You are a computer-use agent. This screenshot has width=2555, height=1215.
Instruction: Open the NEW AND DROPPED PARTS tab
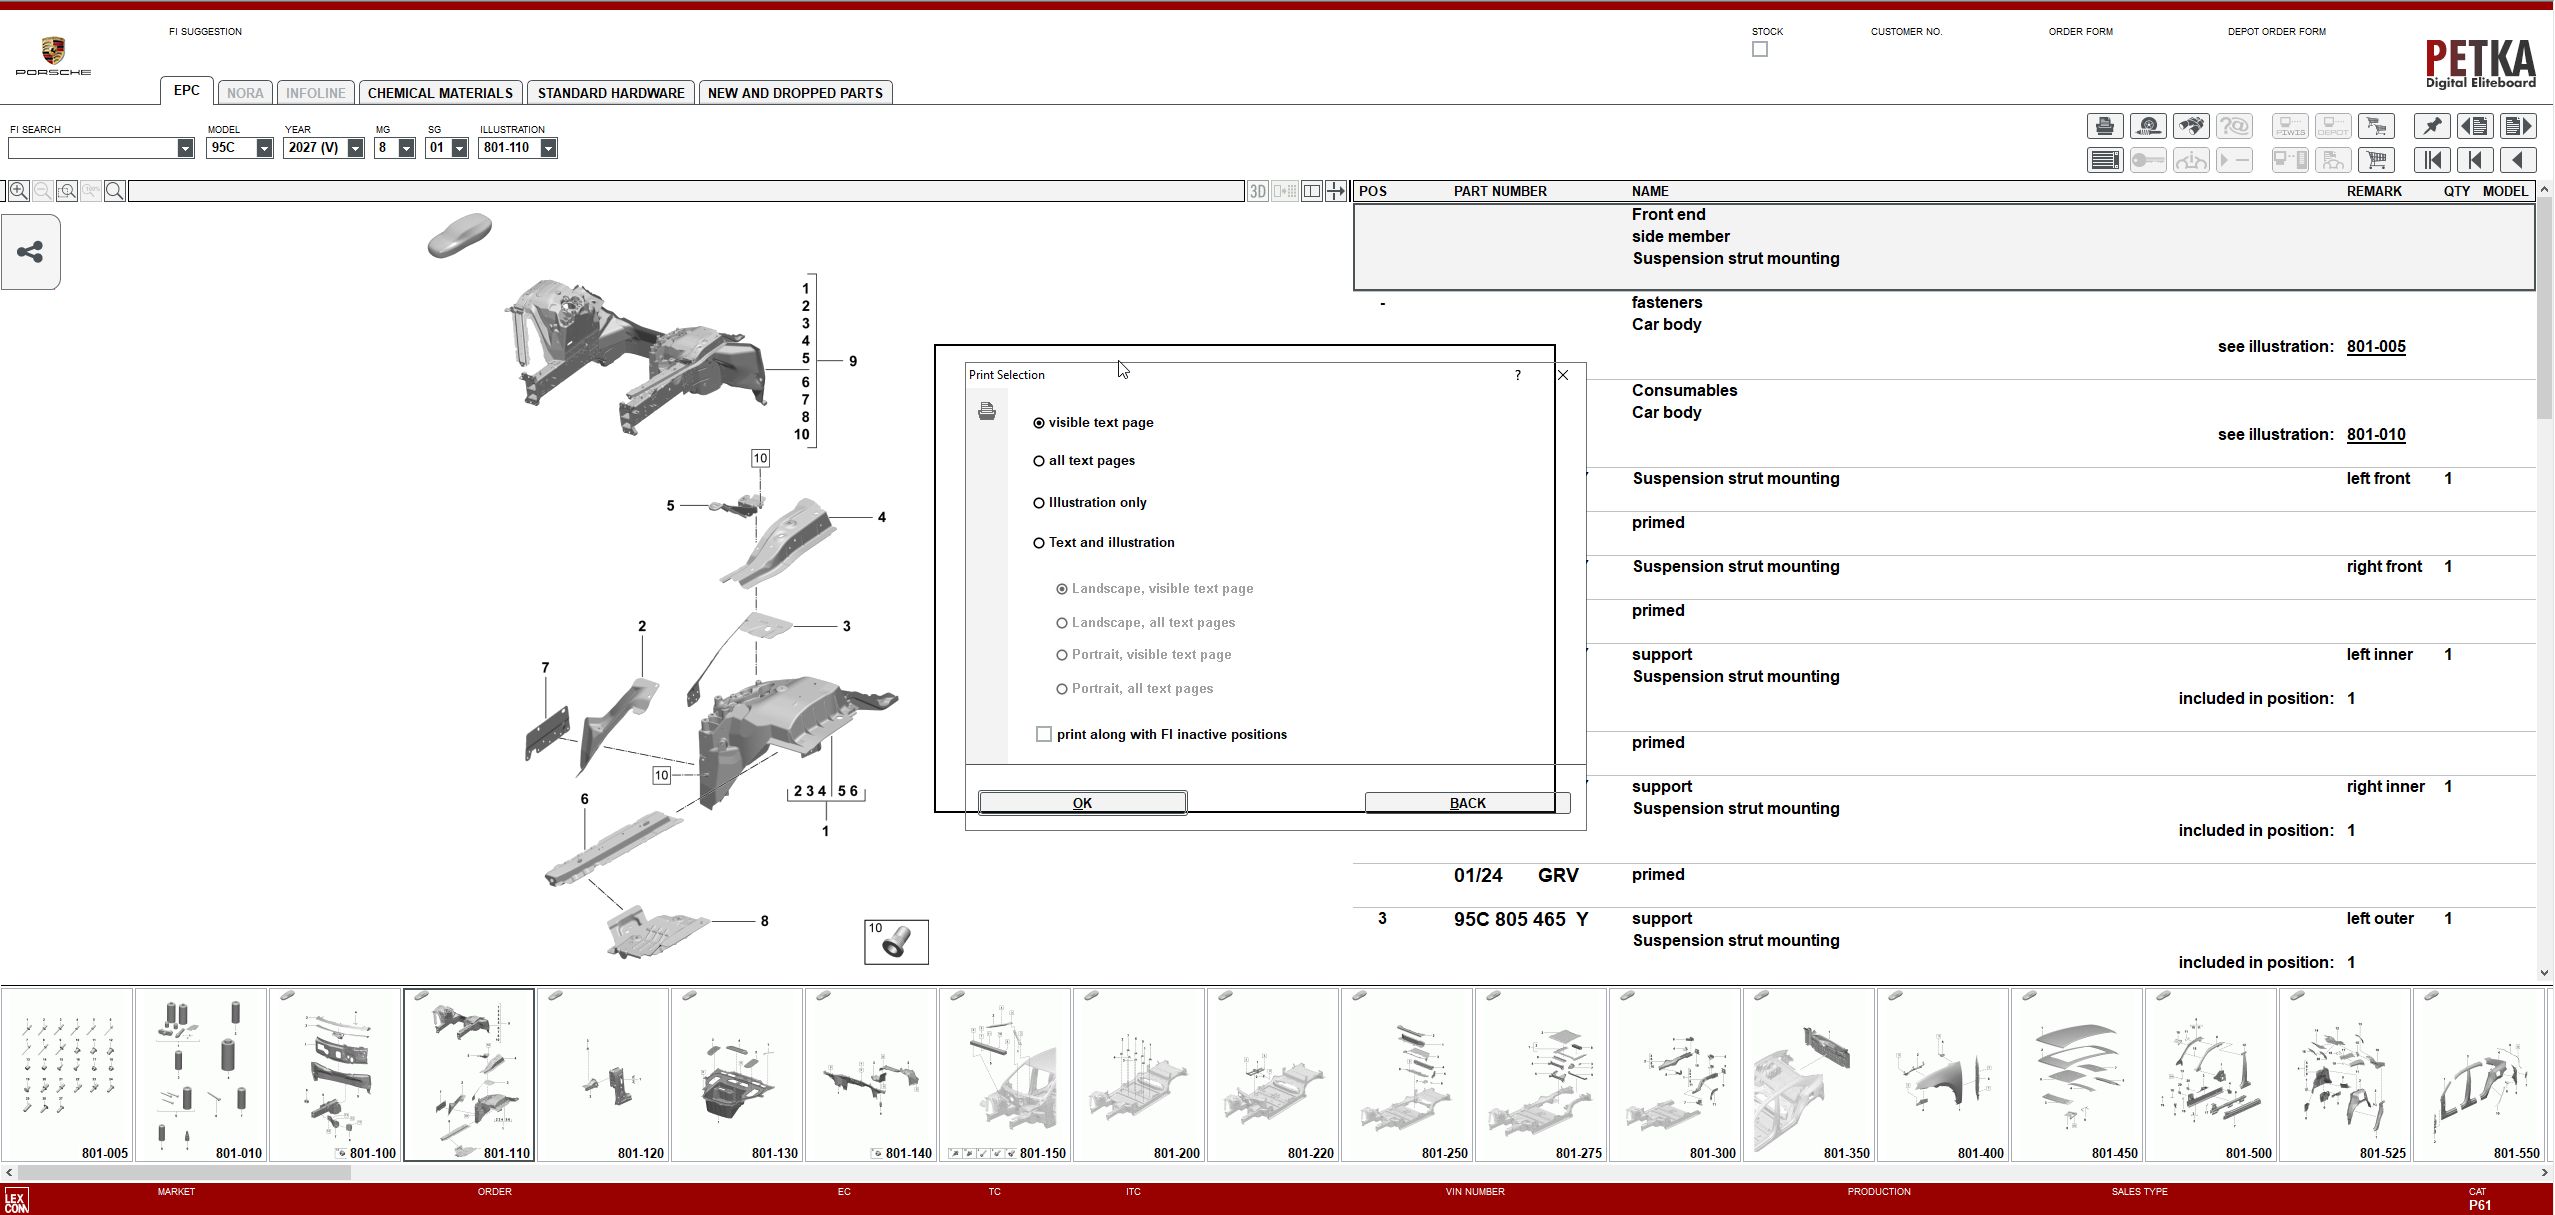coord(795,93)
